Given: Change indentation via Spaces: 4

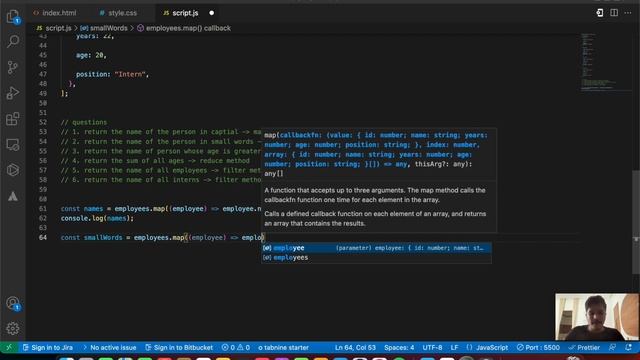Looking at the screenshot, I should 399,348.
